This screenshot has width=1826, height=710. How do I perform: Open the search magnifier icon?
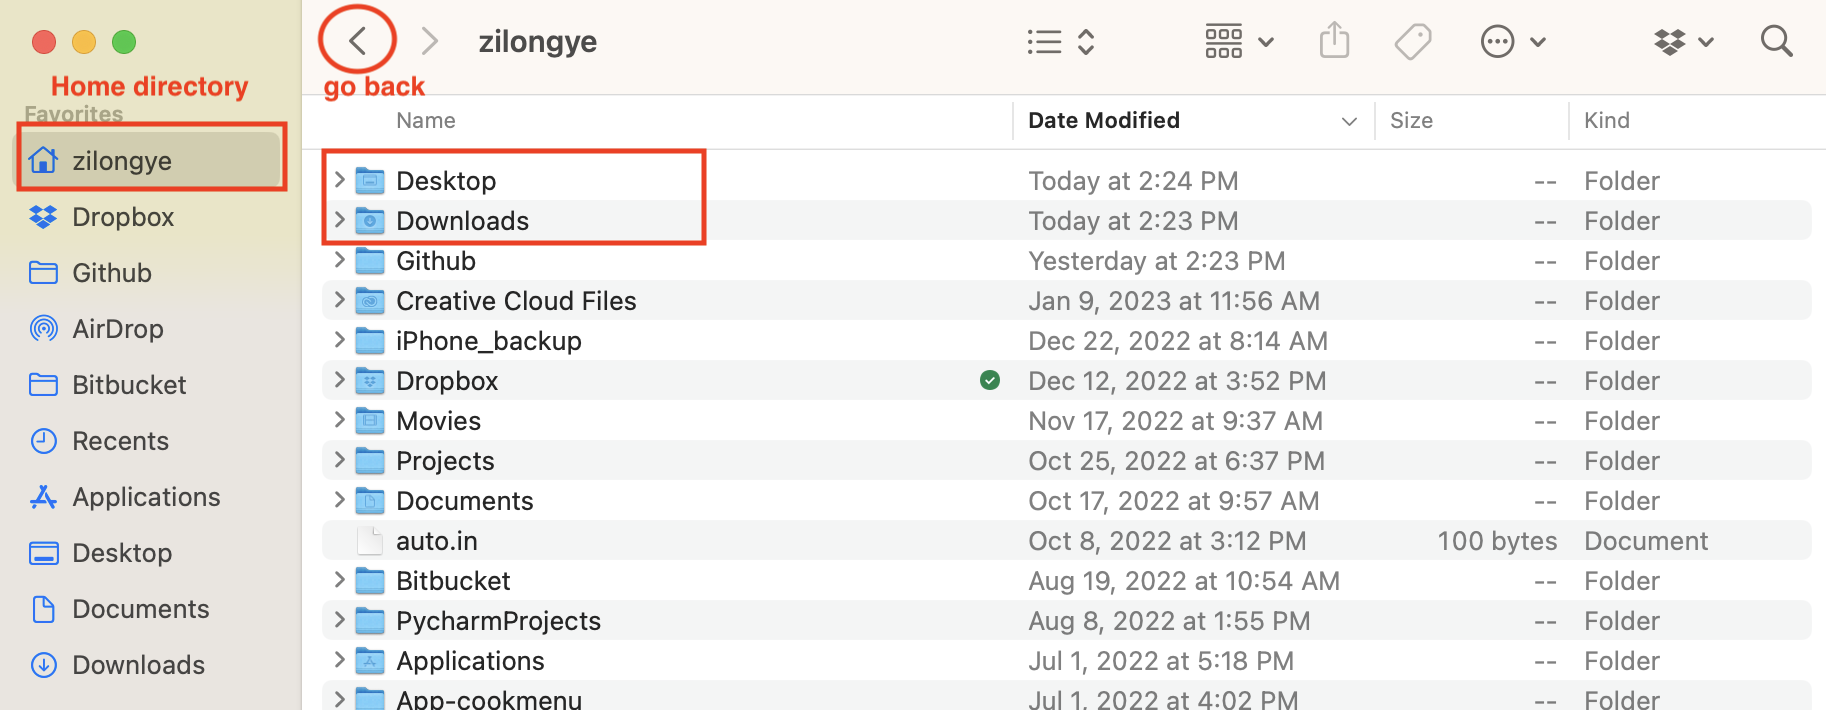pyautogui.click(x=1776, y=41)
